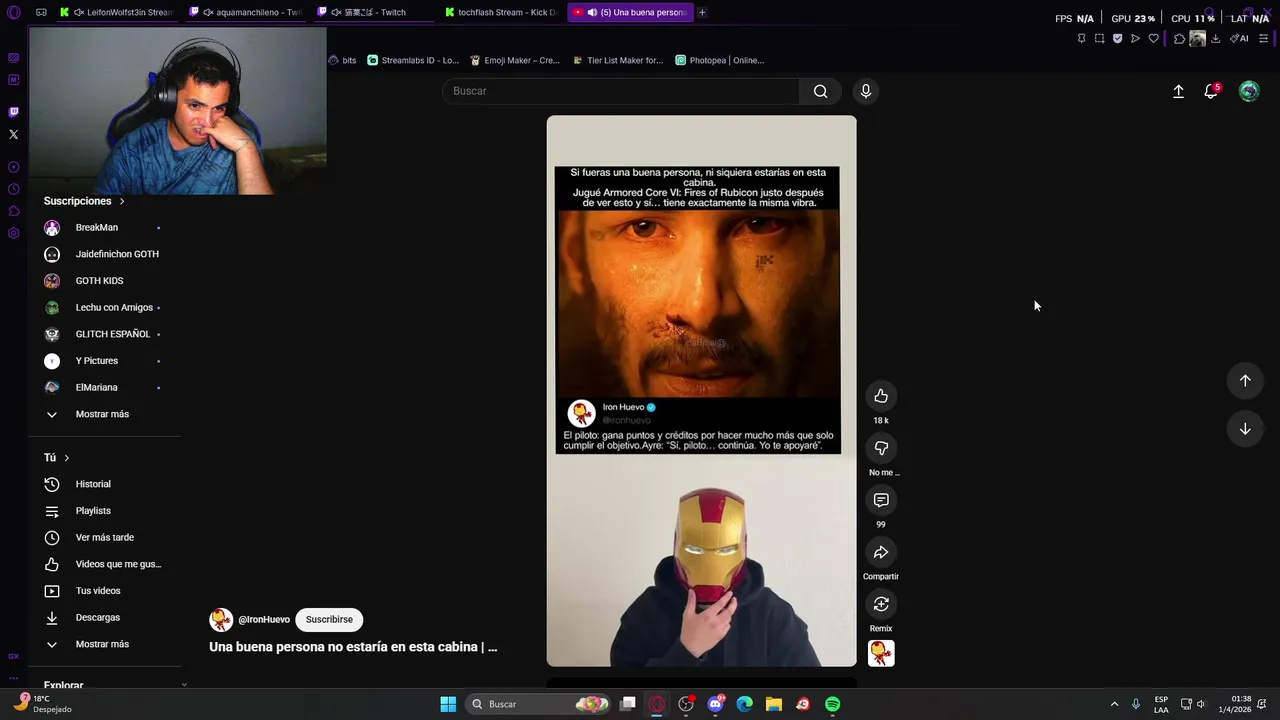Click the pin icon in Opera toolbar

[x=1081, y=38]
